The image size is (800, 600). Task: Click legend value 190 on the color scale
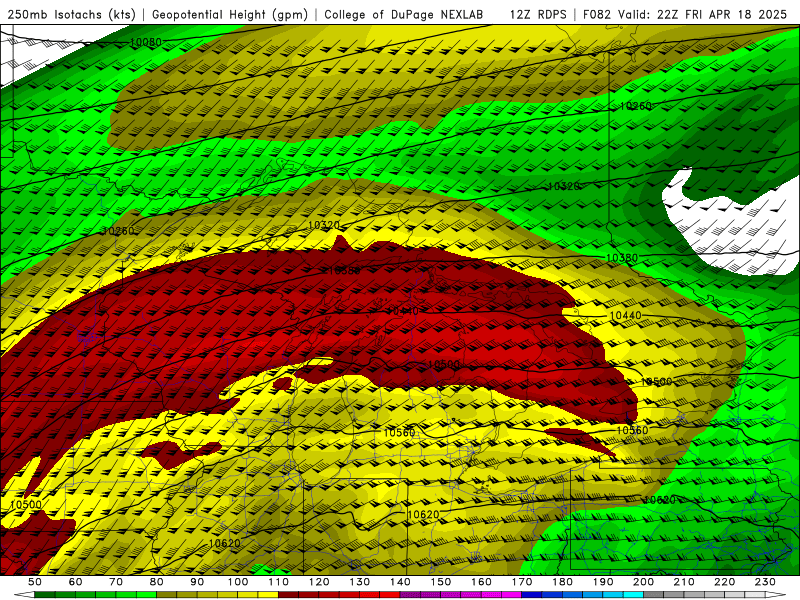coord(603,582)
